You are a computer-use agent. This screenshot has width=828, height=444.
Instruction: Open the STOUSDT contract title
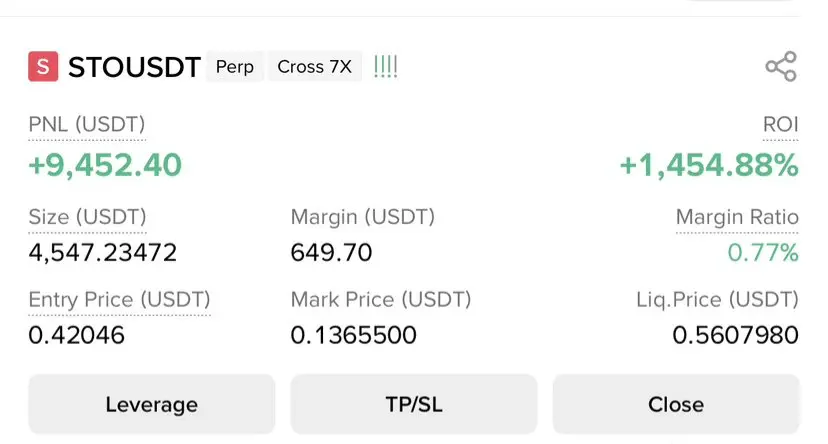pos(134,67)
